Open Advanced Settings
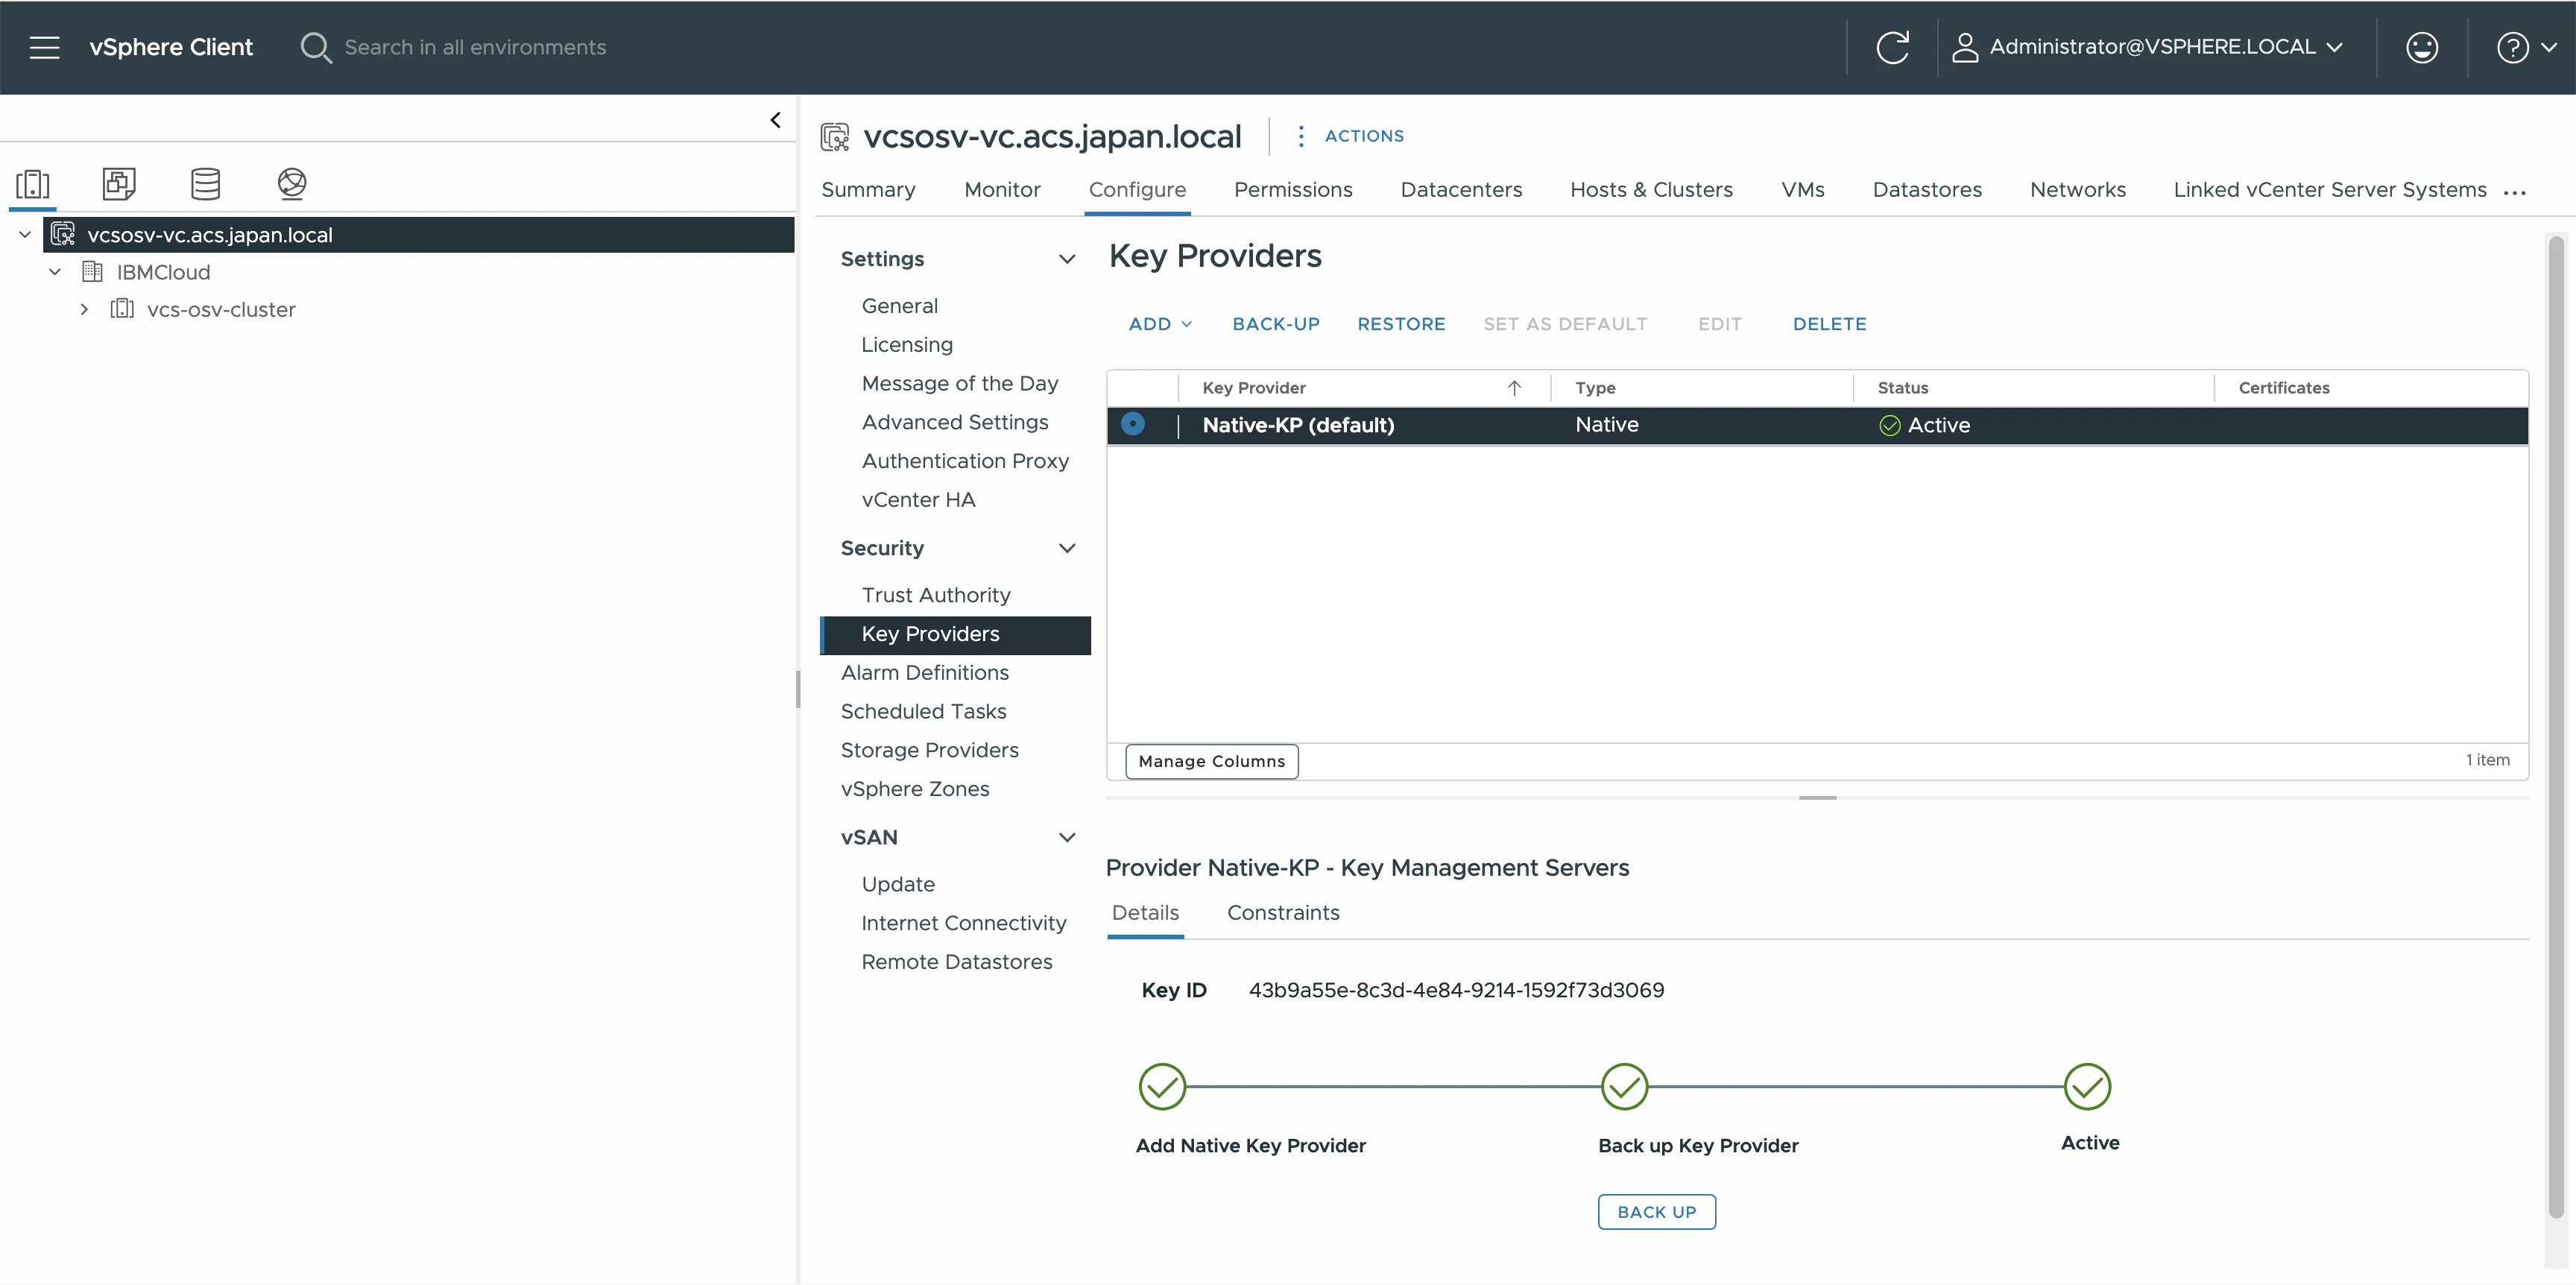Screen dimensions: 2576x1285 click(955, 422)
